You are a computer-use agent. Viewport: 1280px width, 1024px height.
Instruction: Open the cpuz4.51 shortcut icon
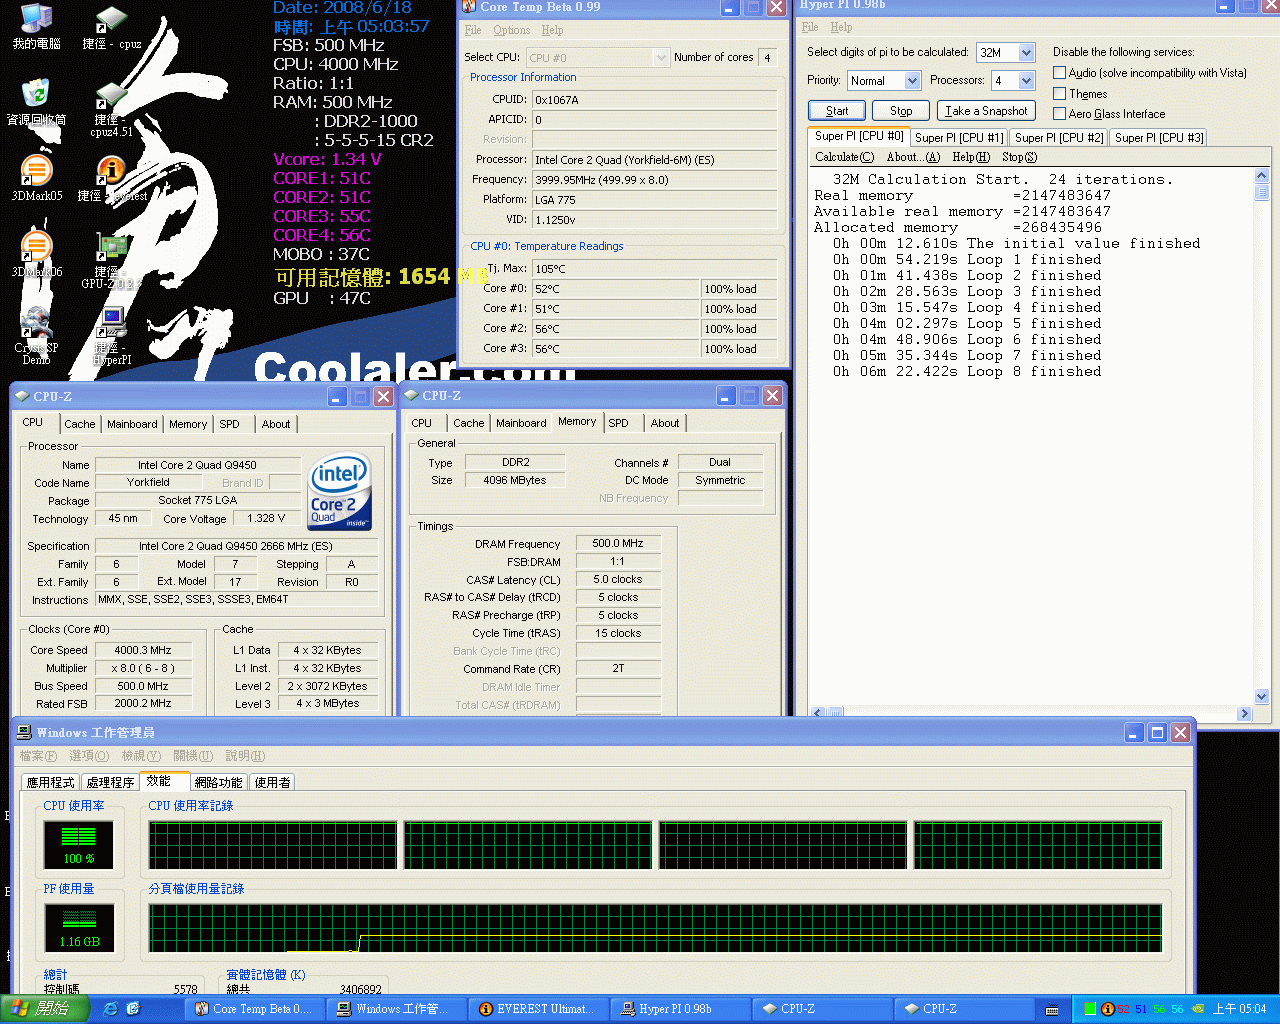tap(110, 98)
